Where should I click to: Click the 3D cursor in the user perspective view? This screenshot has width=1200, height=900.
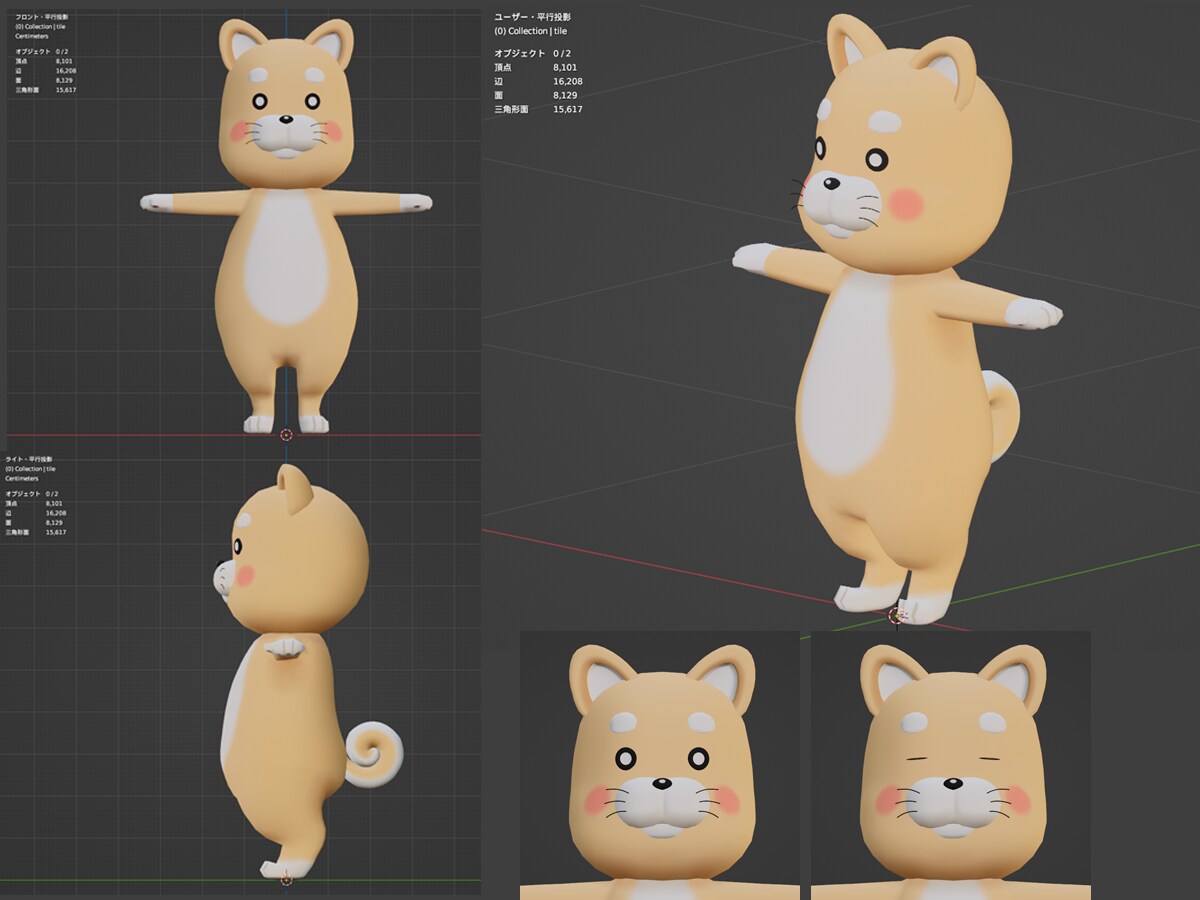[x=897, y=616]
